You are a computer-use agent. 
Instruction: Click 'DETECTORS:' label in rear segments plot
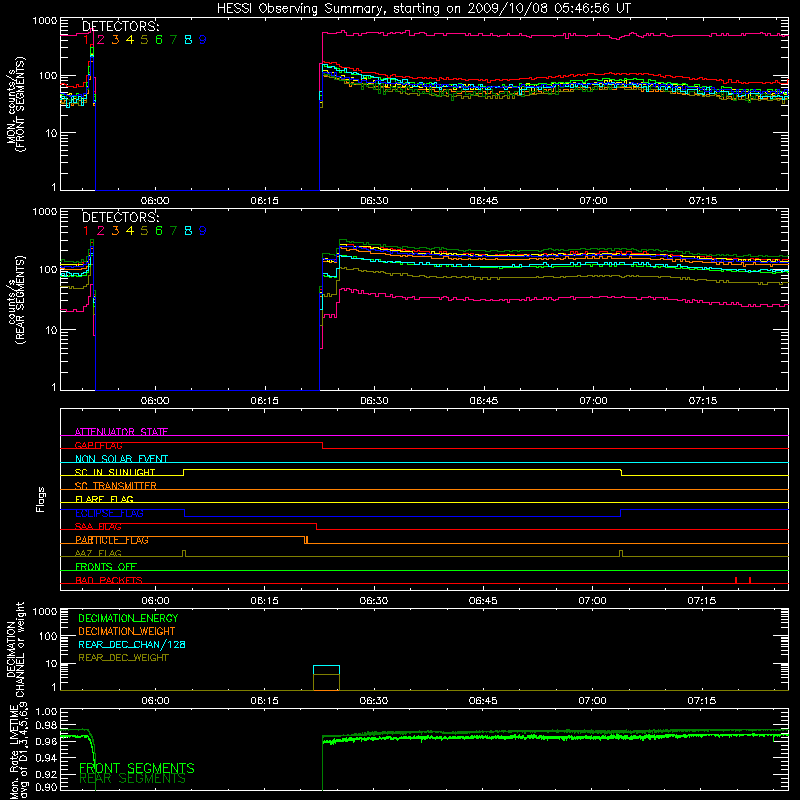point(120,217)
